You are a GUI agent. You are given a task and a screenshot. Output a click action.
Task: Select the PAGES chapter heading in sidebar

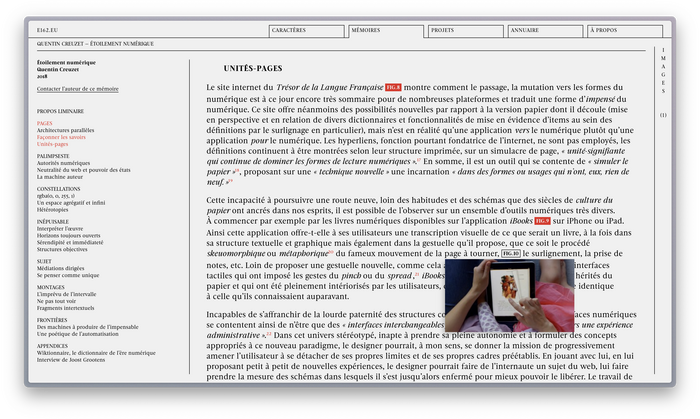click(45, 123)
